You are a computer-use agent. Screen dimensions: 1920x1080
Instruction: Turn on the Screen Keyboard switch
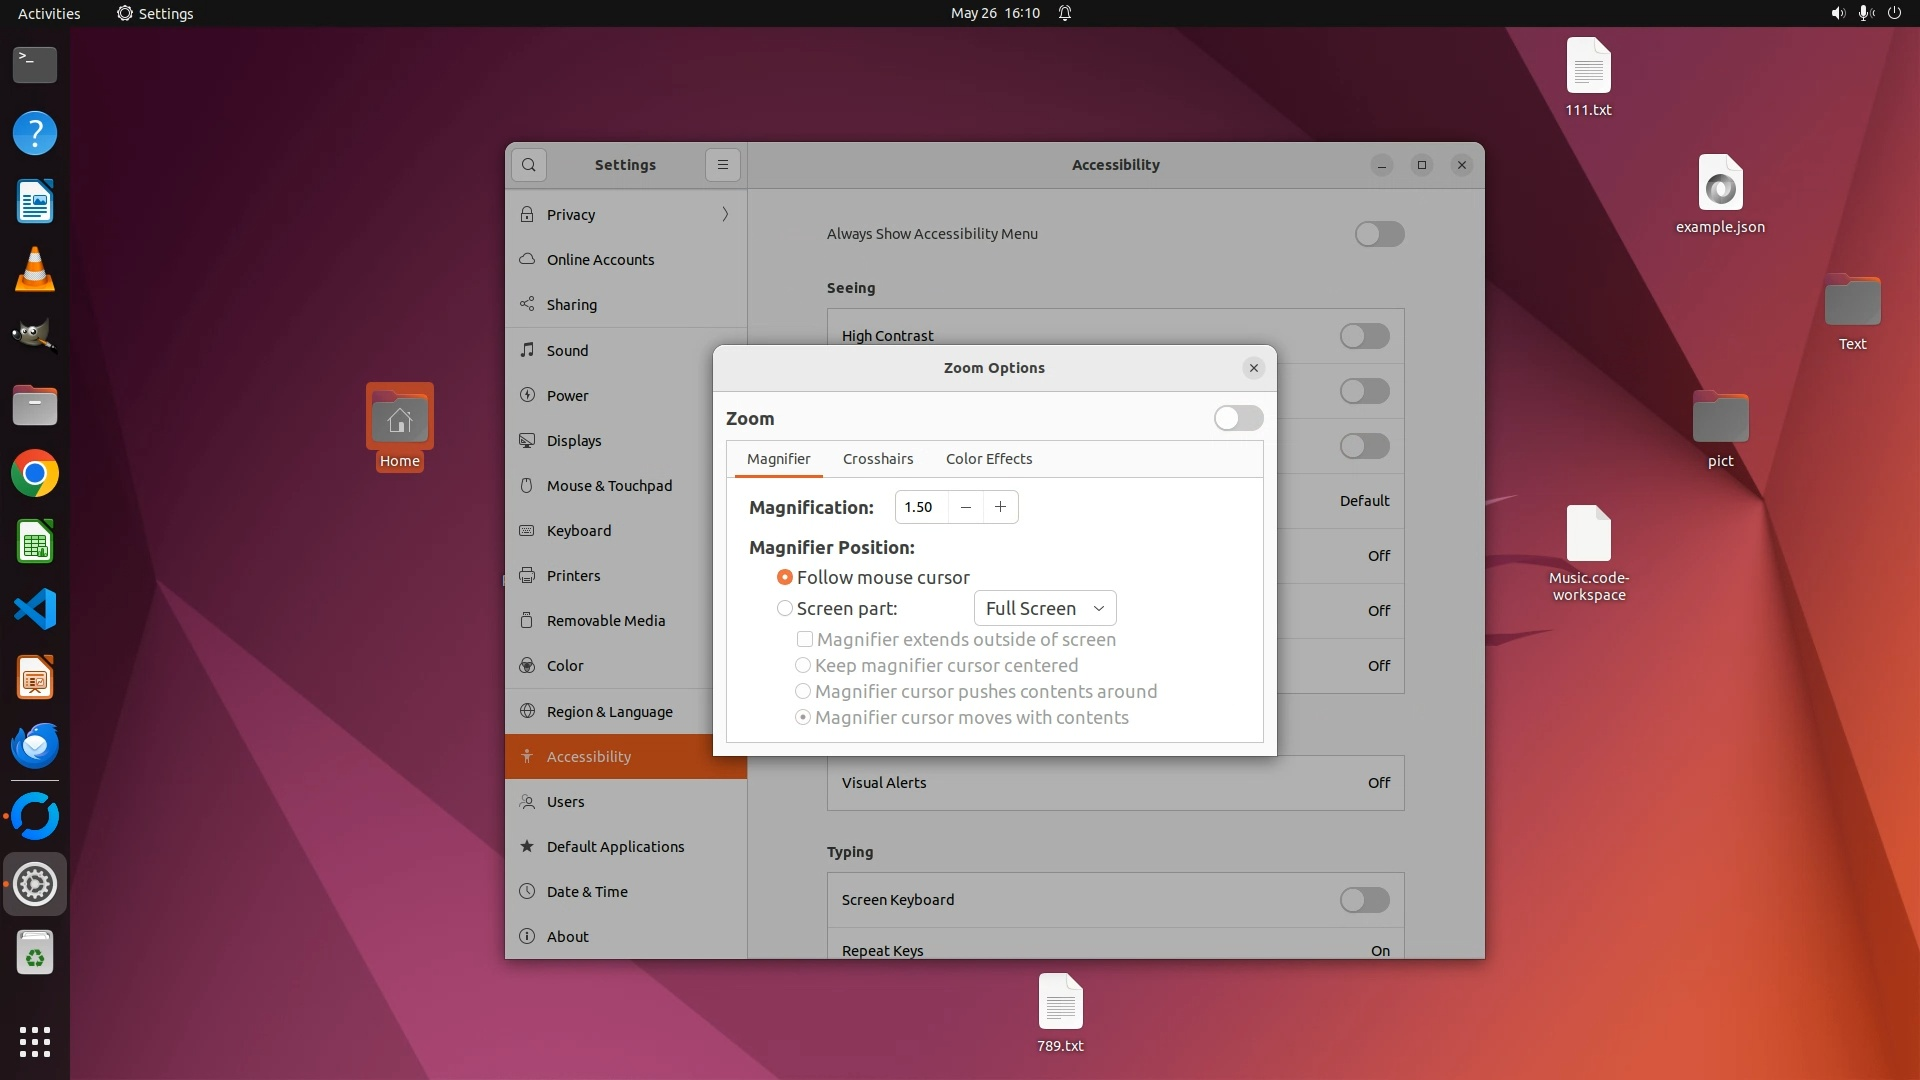point(1364,900)
